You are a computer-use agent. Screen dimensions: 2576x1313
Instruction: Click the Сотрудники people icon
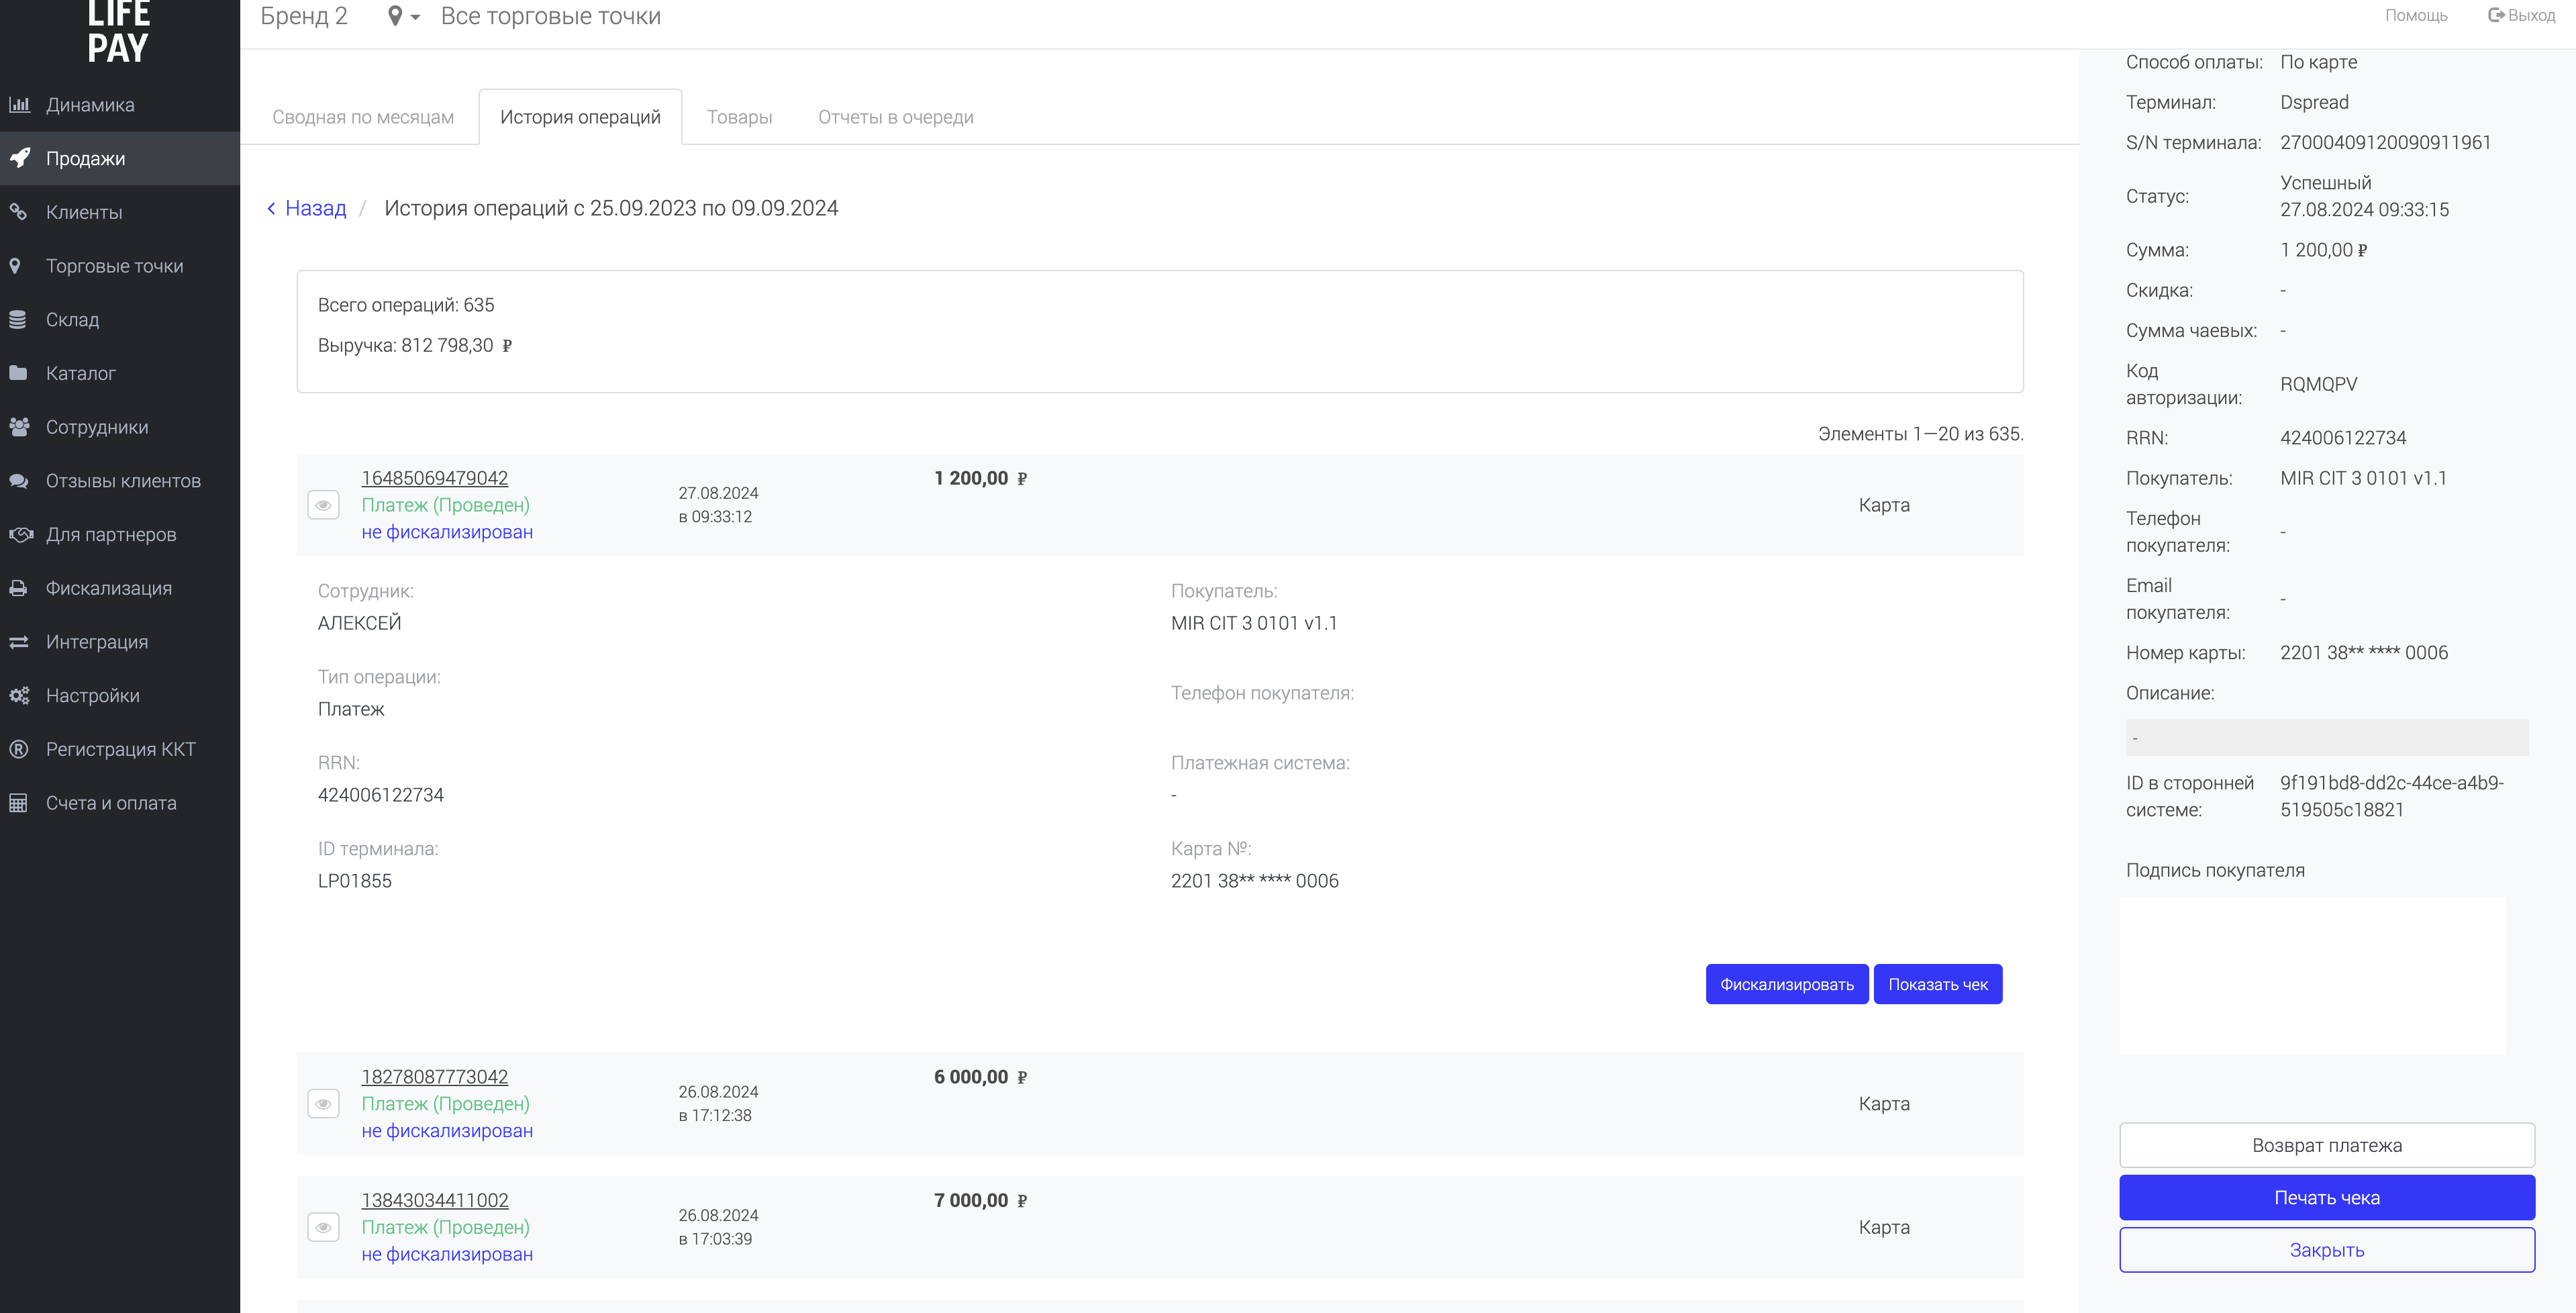[x=19, y=427]
